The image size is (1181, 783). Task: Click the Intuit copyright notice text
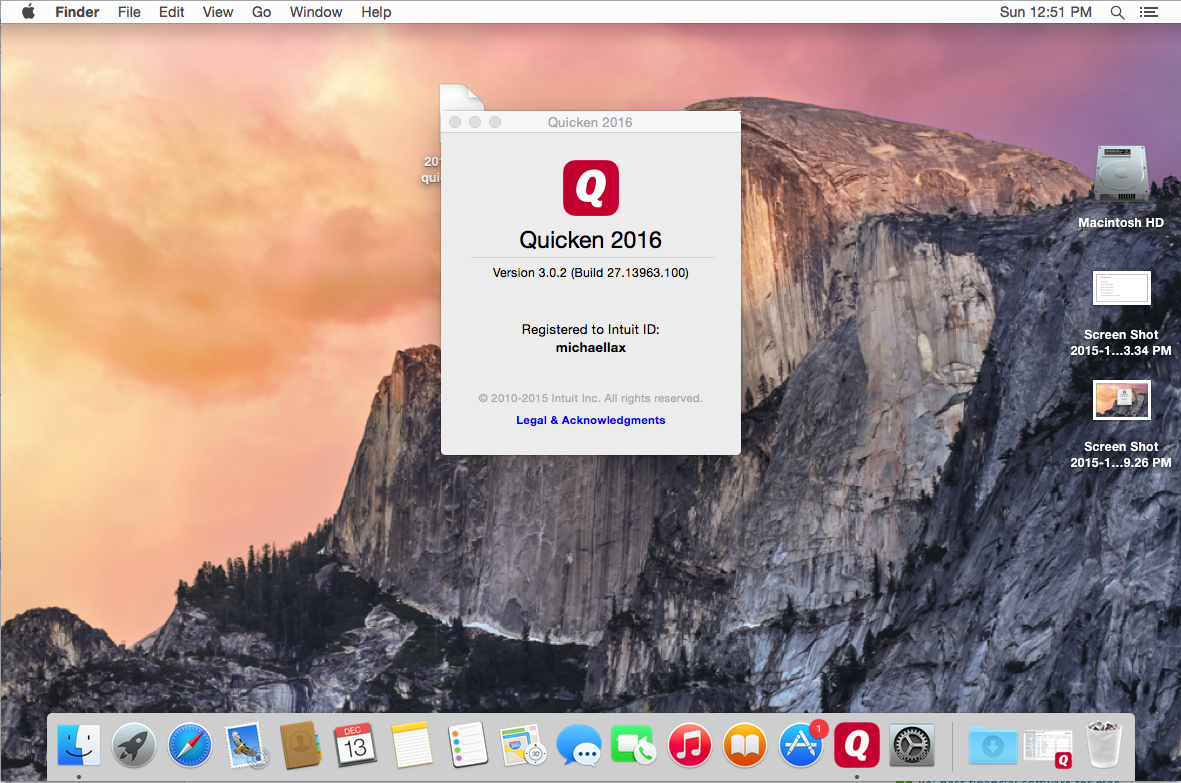tap(590, 398)
